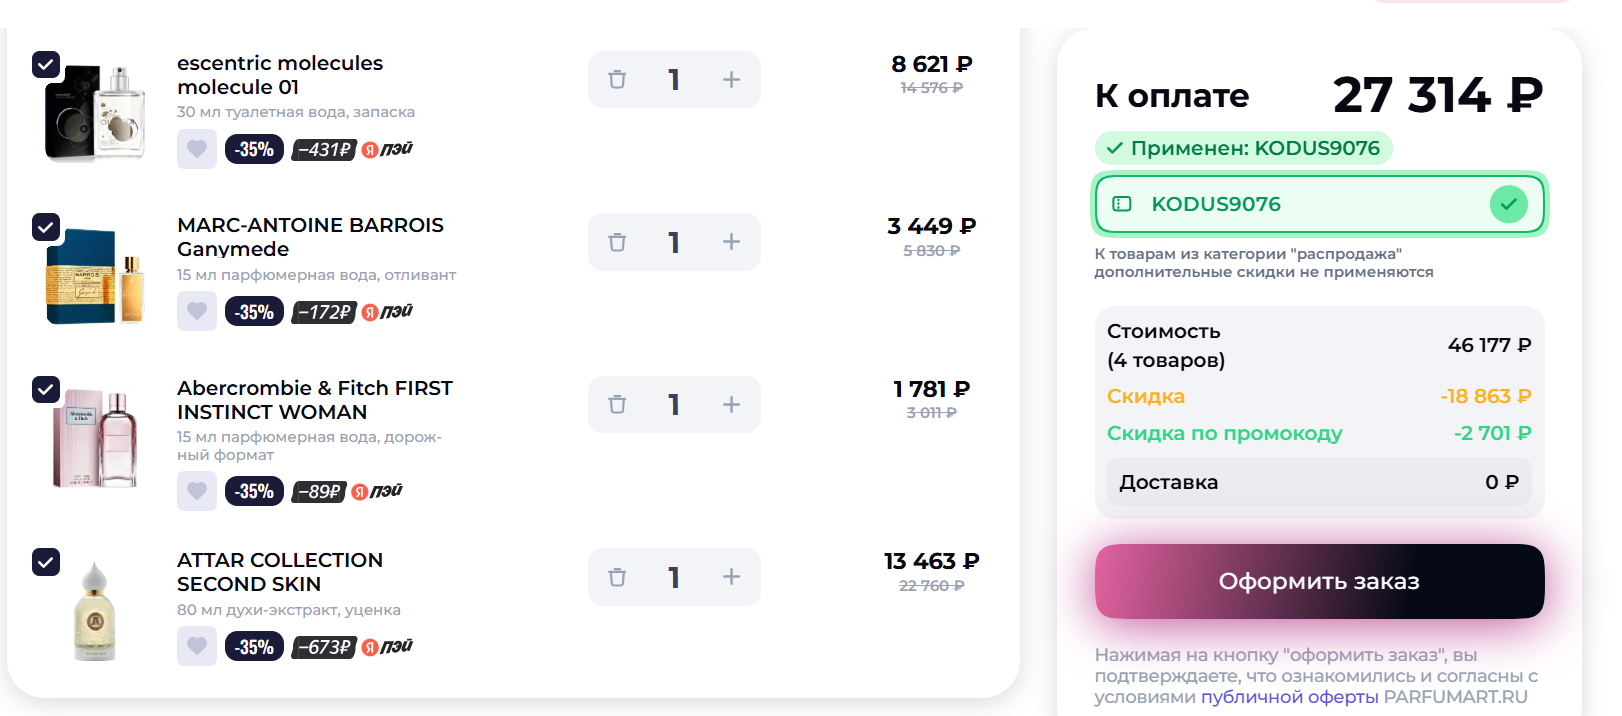Viewport: 1622px width, 716px height.
Task: Add escentric molecules to favorites heart
Action: [197, 149]
